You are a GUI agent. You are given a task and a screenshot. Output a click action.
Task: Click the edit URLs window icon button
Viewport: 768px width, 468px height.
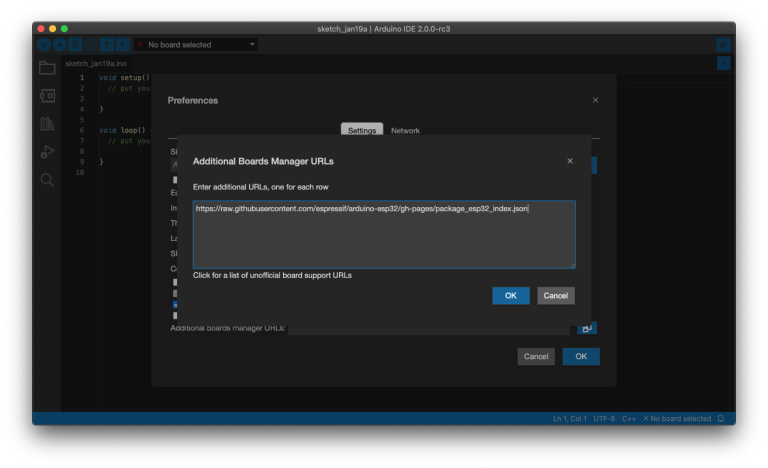(x=587, y=328)
